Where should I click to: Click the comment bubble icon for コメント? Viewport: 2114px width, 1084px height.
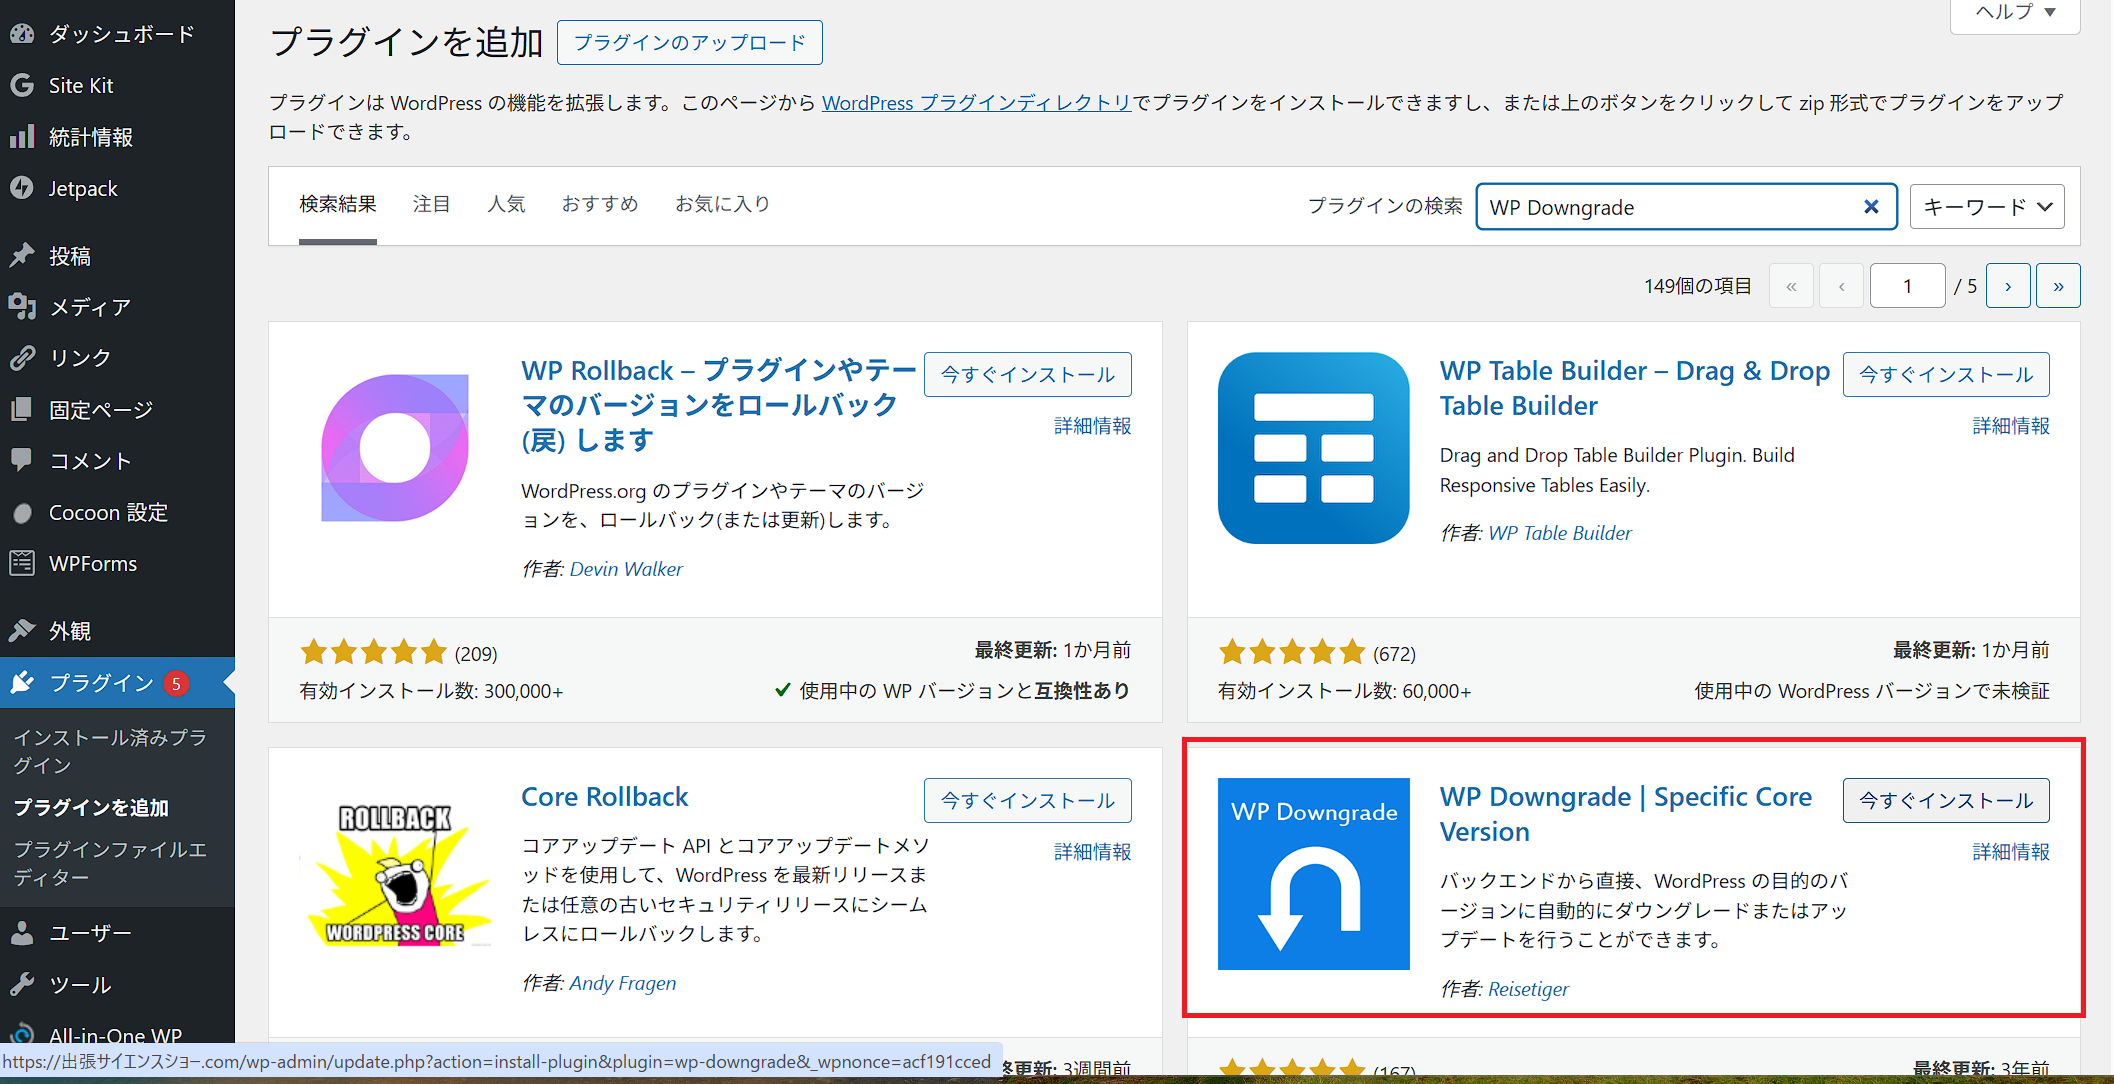tap(22, 460)
